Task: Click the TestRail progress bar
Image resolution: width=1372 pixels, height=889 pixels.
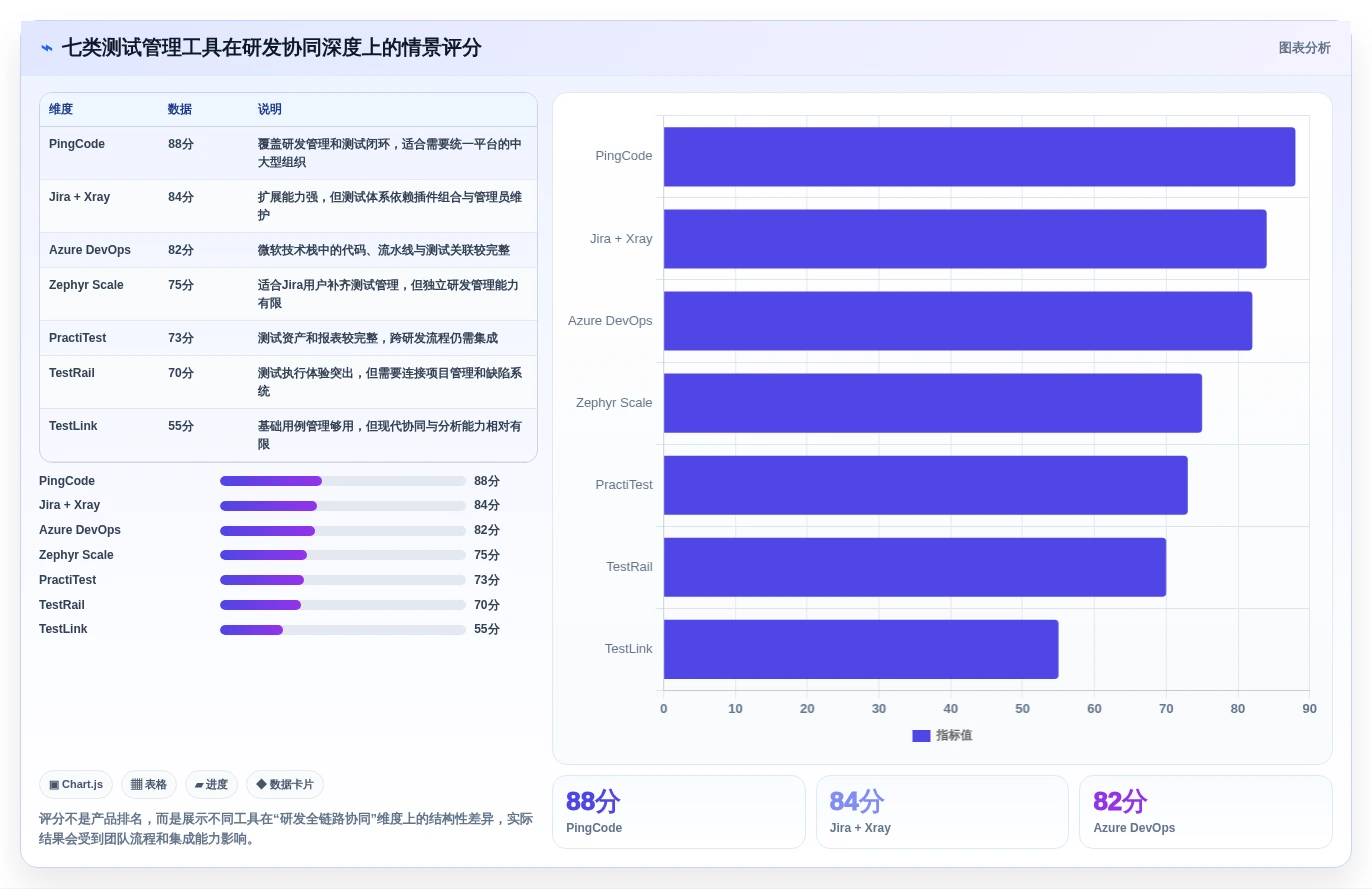Action: 343,605
